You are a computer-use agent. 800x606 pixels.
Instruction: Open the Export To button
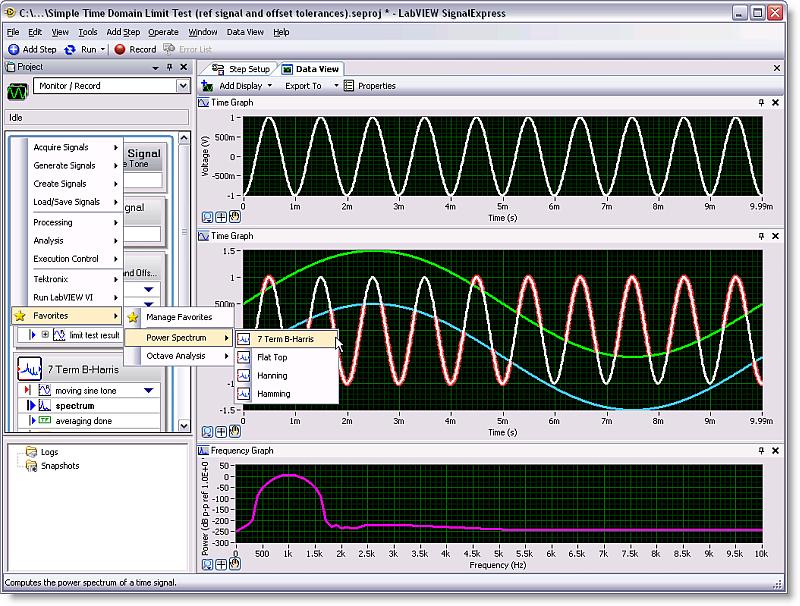(303, 86)
